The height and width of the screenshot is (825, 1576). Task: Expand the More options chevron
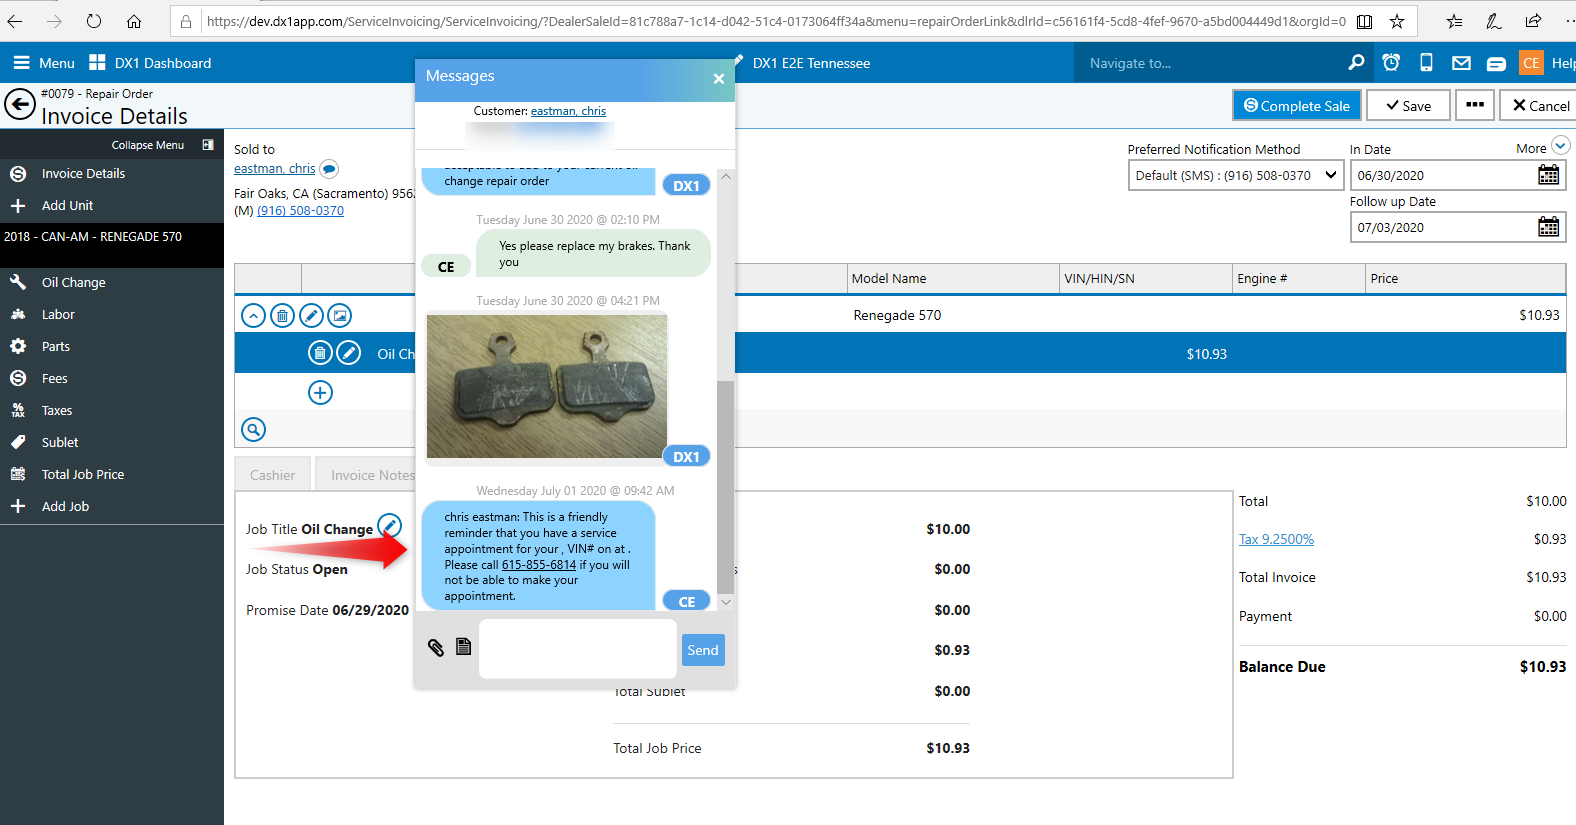point(1560,146)
